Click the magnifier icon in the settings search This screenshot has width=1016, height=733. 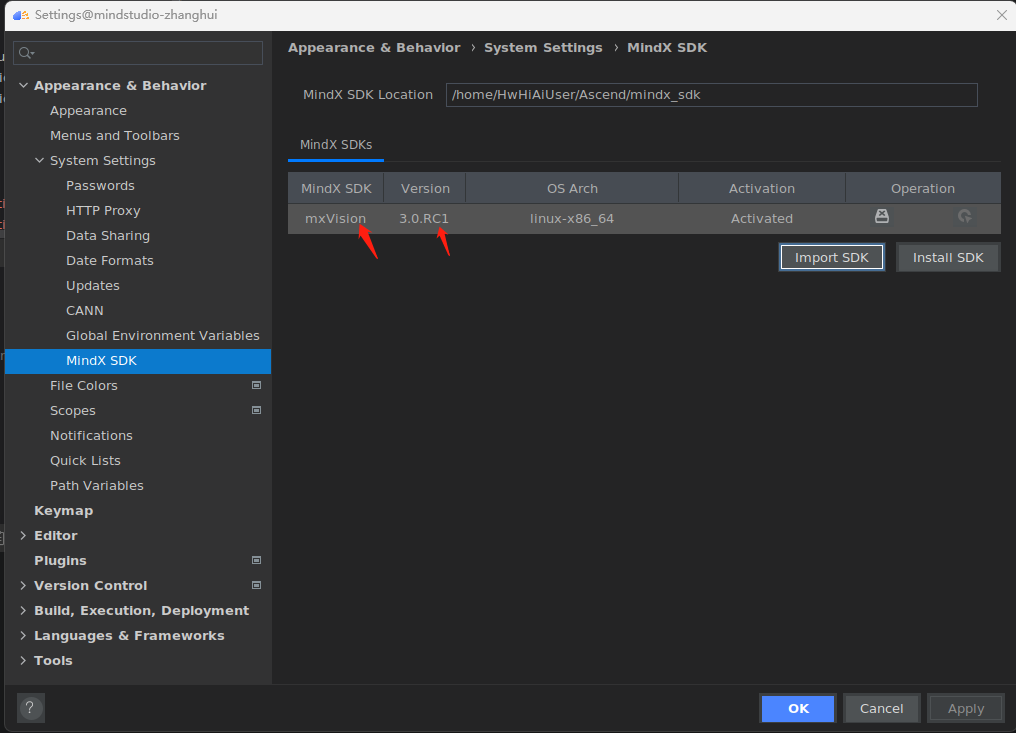(26, 53)
